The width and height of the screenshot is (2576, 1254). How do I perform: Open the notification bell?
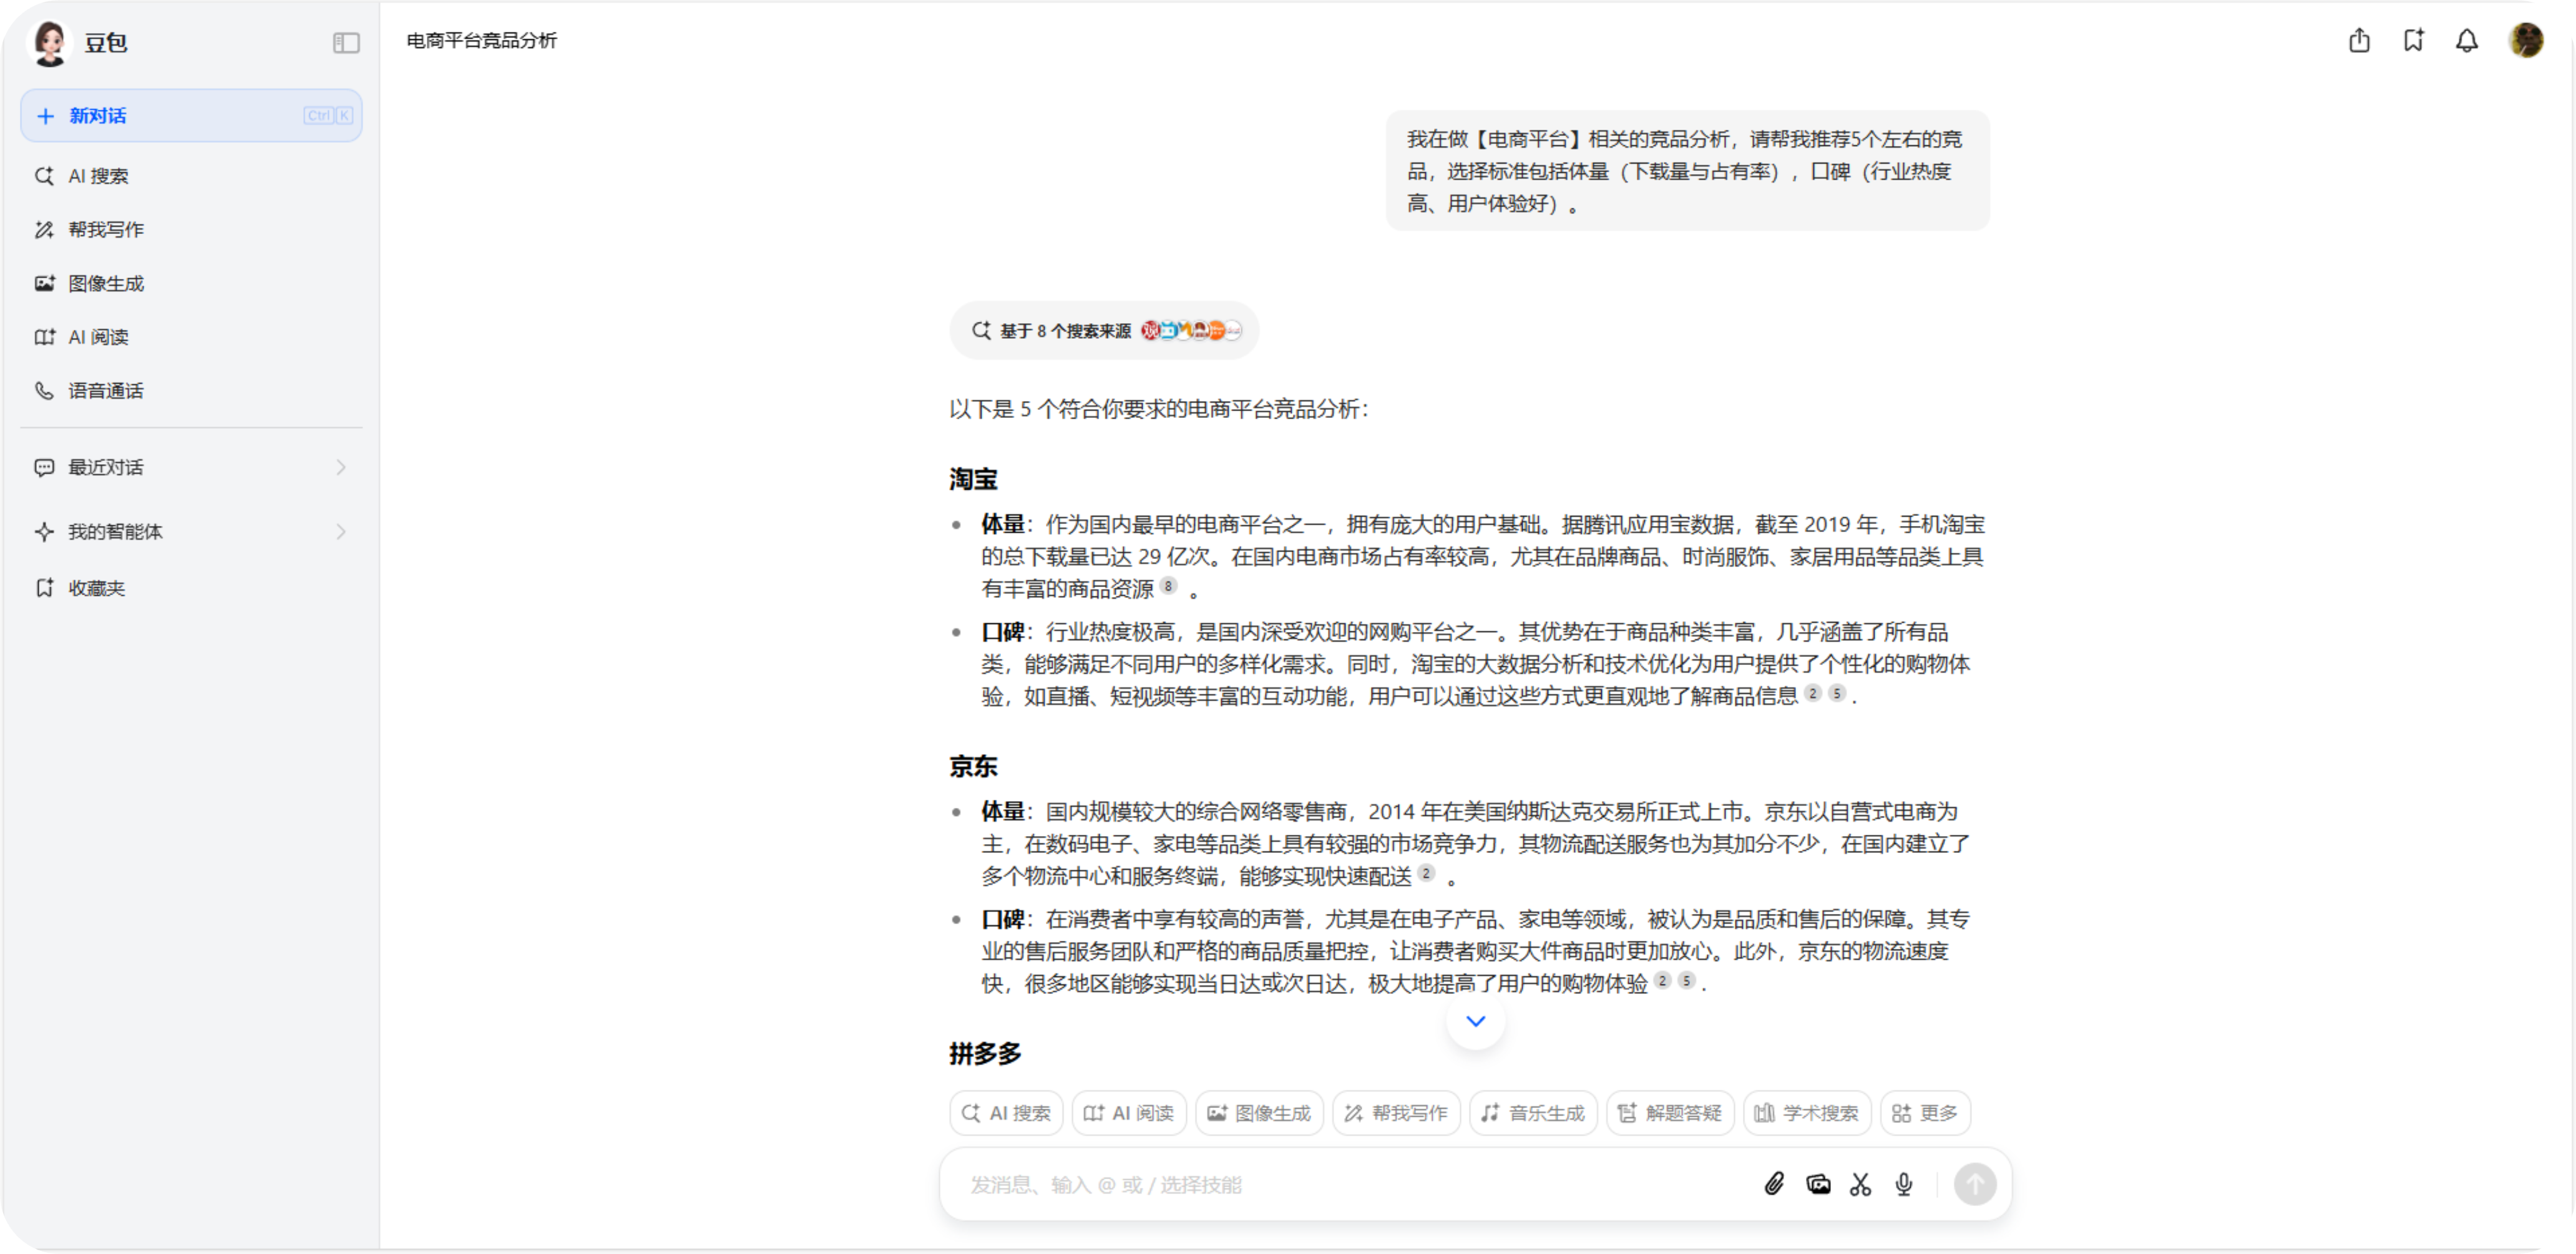pos(2468,41)
